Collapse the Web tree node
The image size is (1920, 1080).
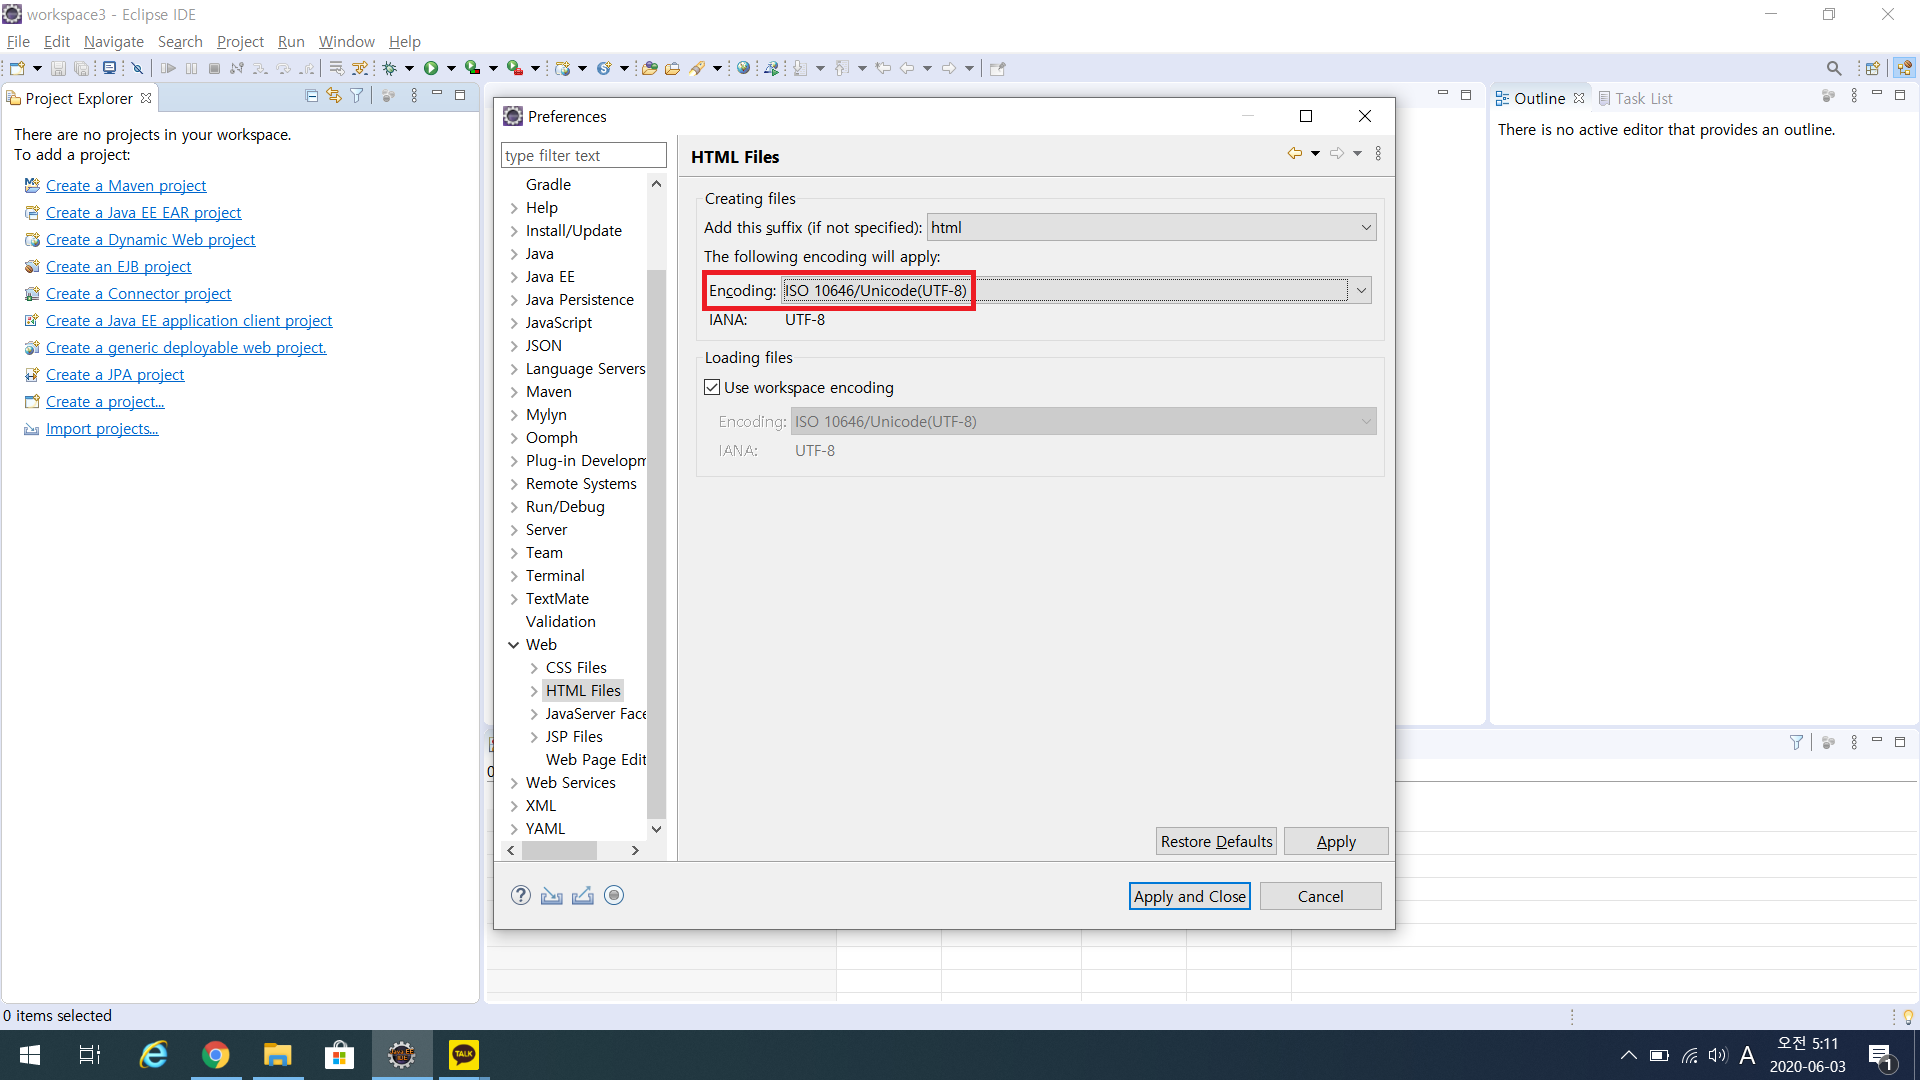[x=514, y=645]
